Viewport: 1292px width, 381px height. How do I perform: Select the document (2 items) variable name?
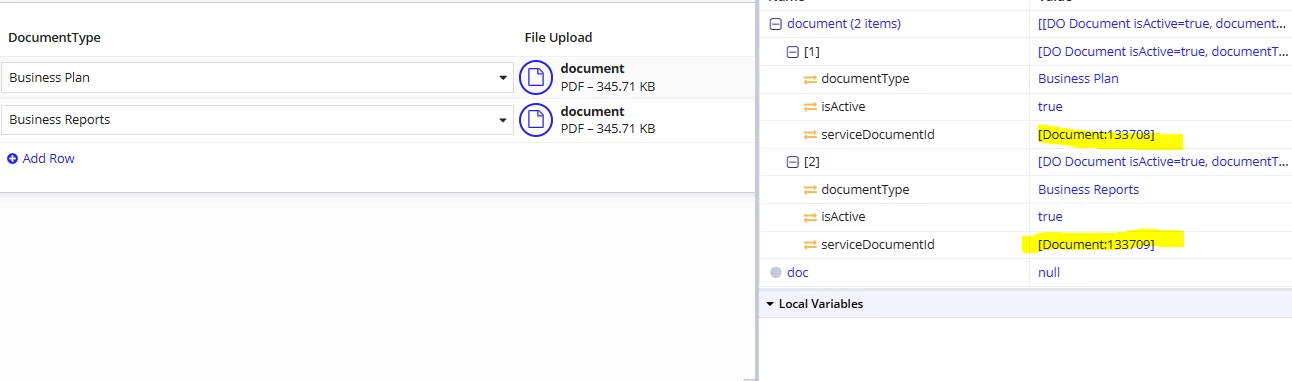[844, 24]
